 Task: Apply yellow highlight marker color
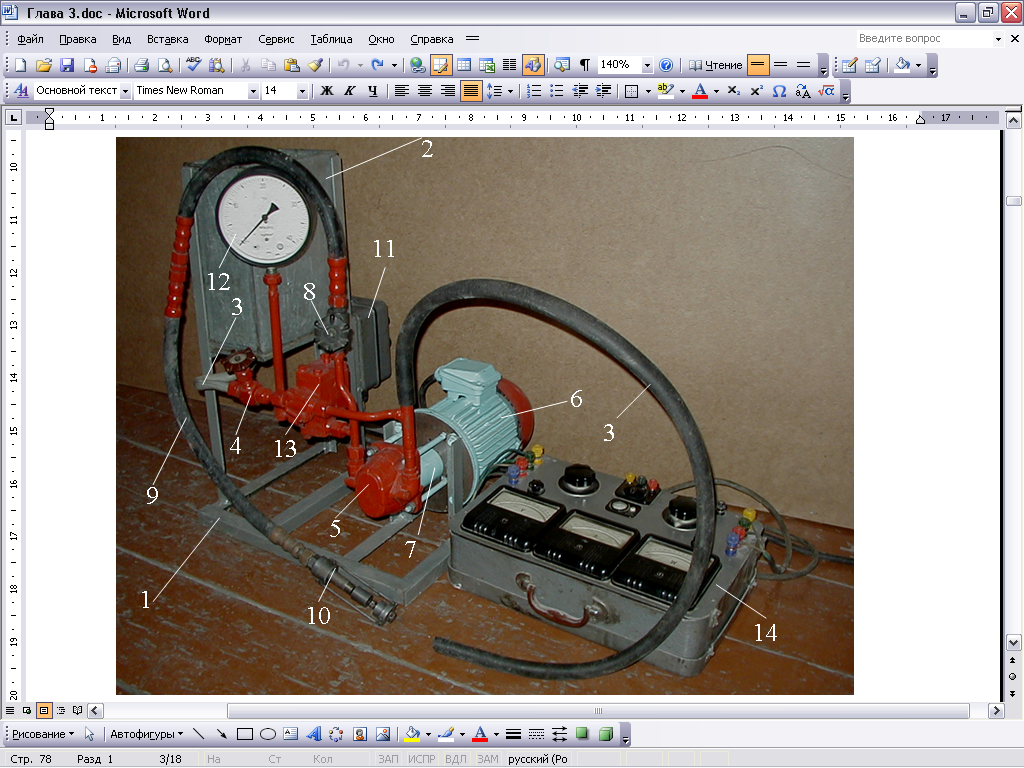pos(665,91)
